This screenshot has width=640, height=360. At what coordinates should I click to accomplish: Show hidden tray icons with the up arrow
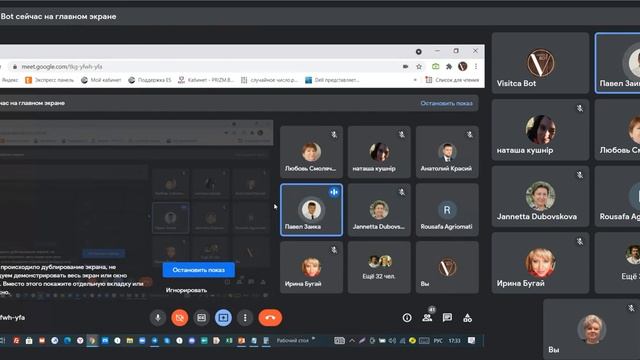click(x=352, y=341)
